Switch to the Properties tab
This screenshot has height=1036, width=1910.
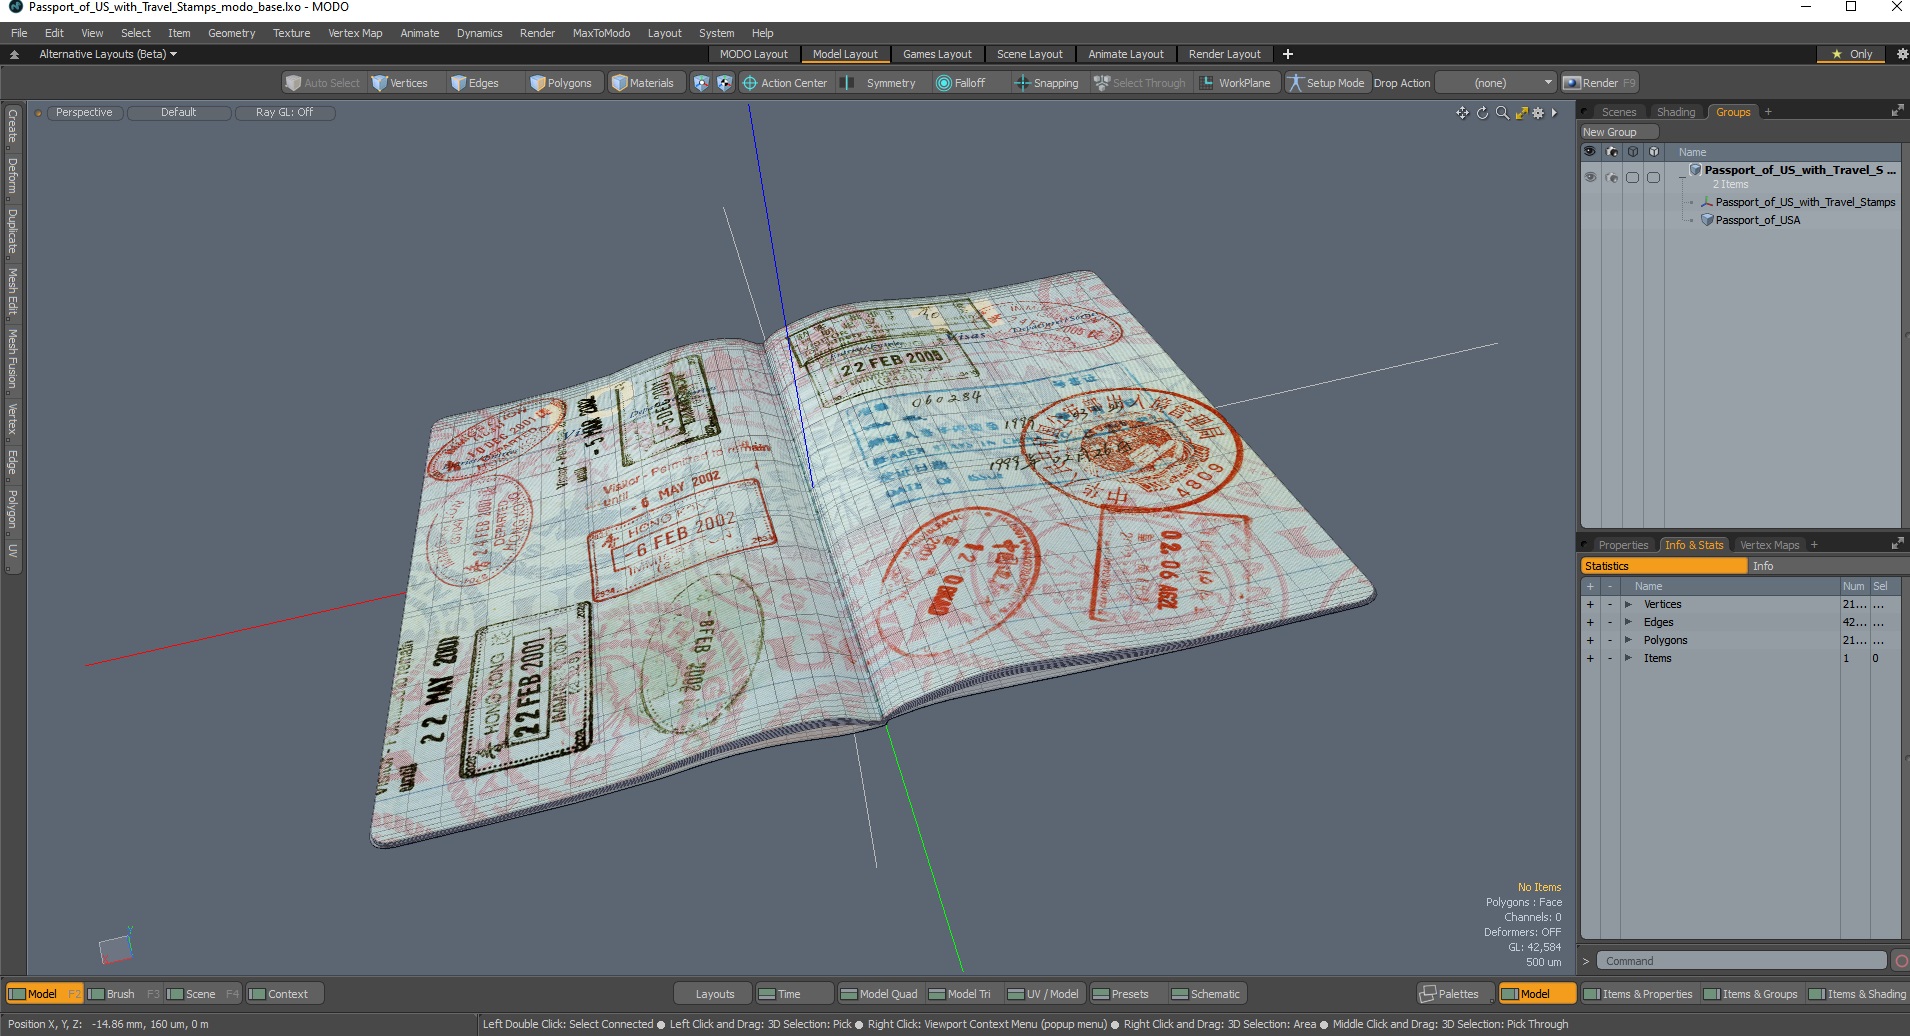coord(1623,545)
